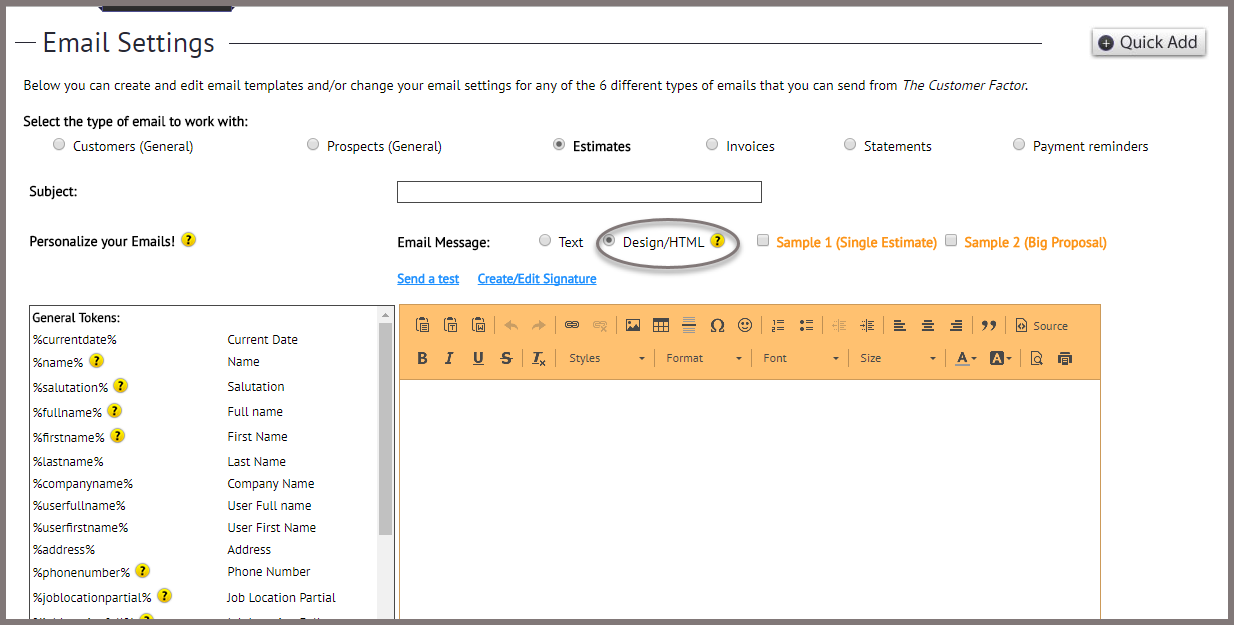1234x625 pixels.
Task: Click the Increase Indent icon
Action: coord(867,325)
